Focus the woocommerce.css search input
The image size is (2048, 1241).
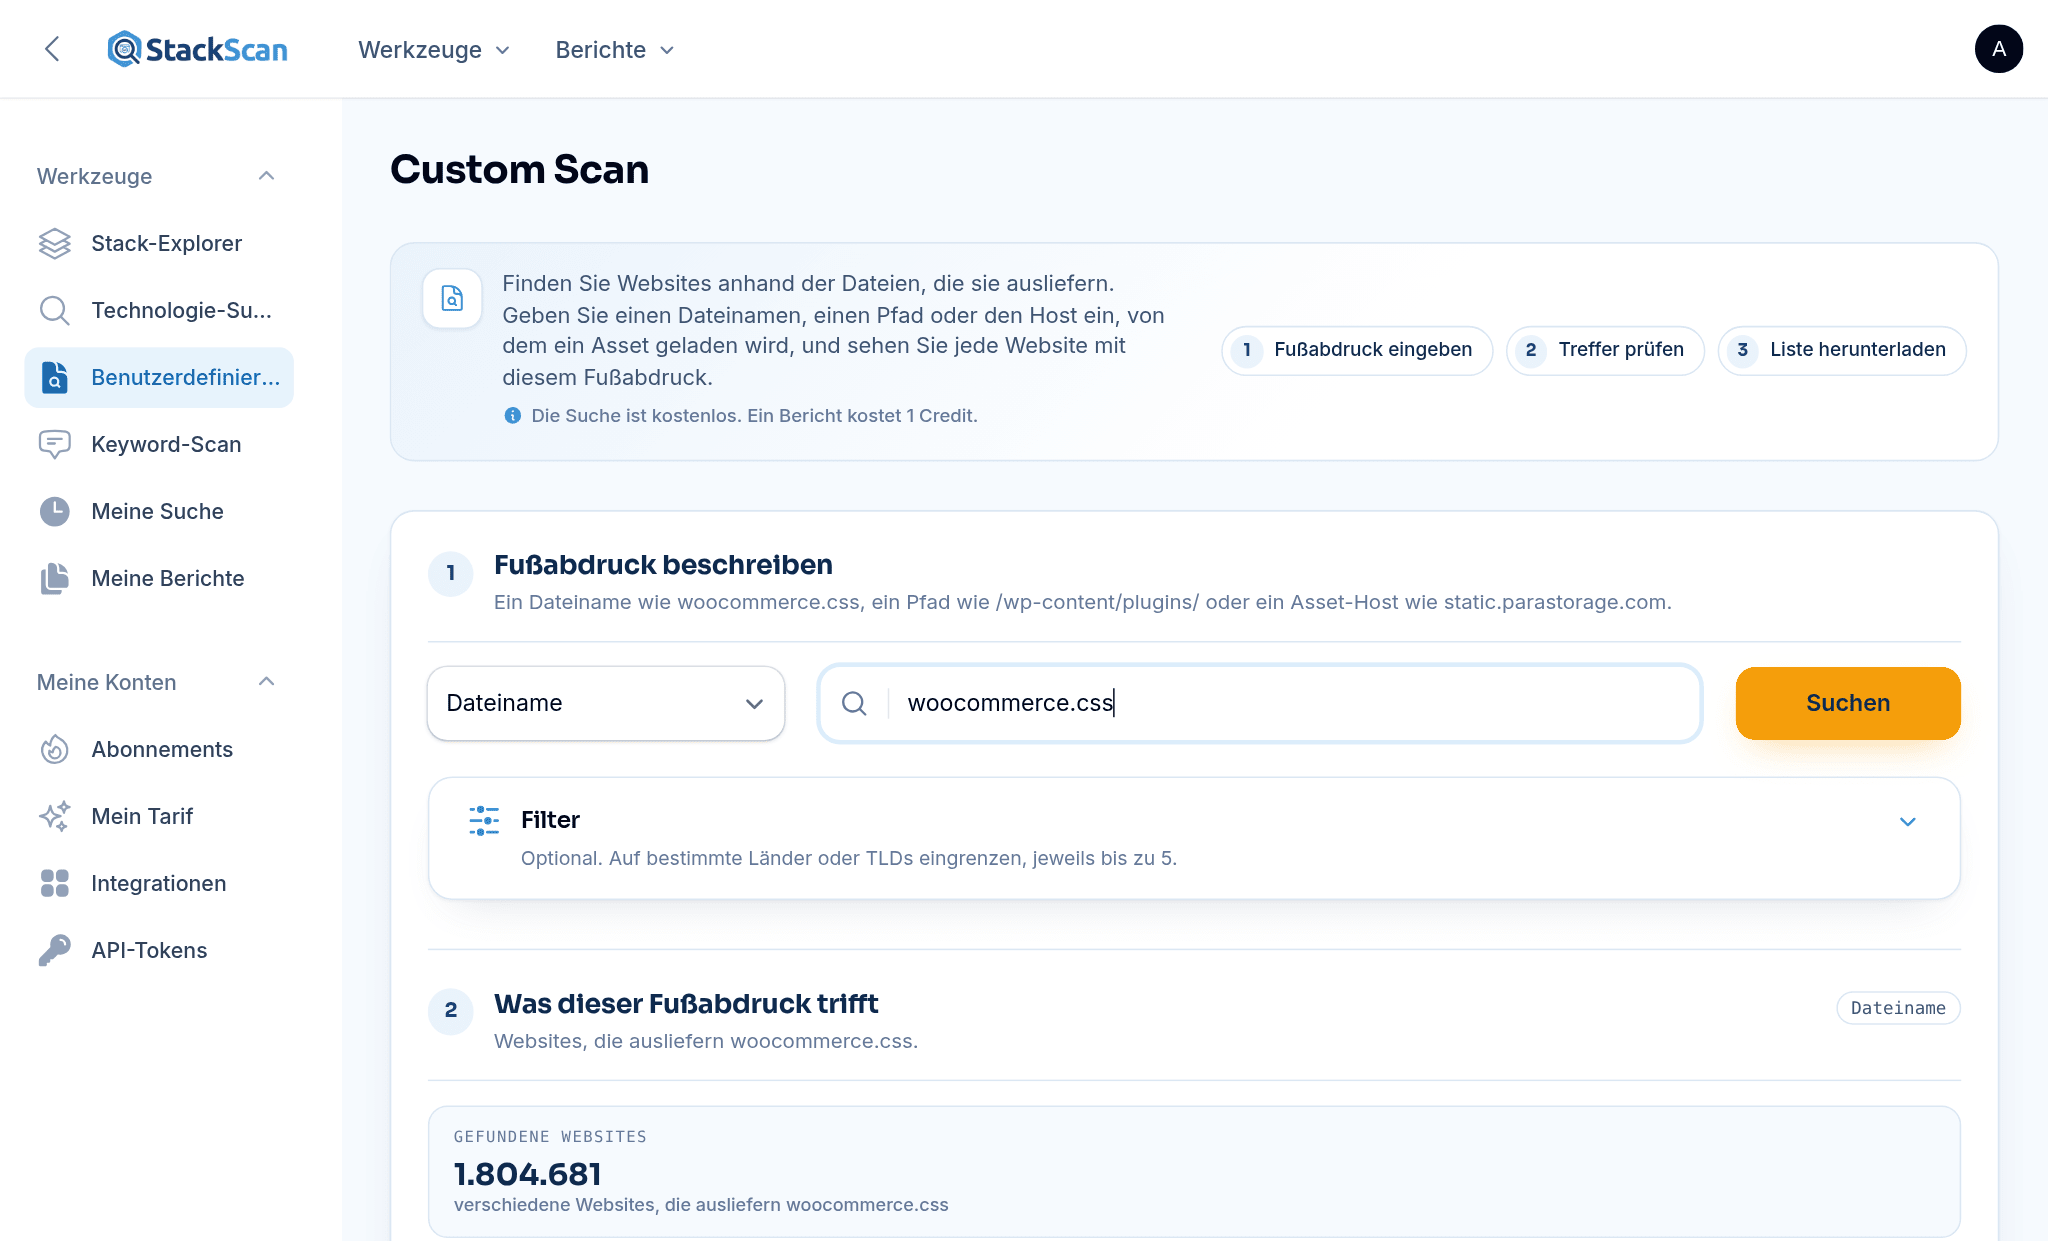click(x=1260, y=703)
